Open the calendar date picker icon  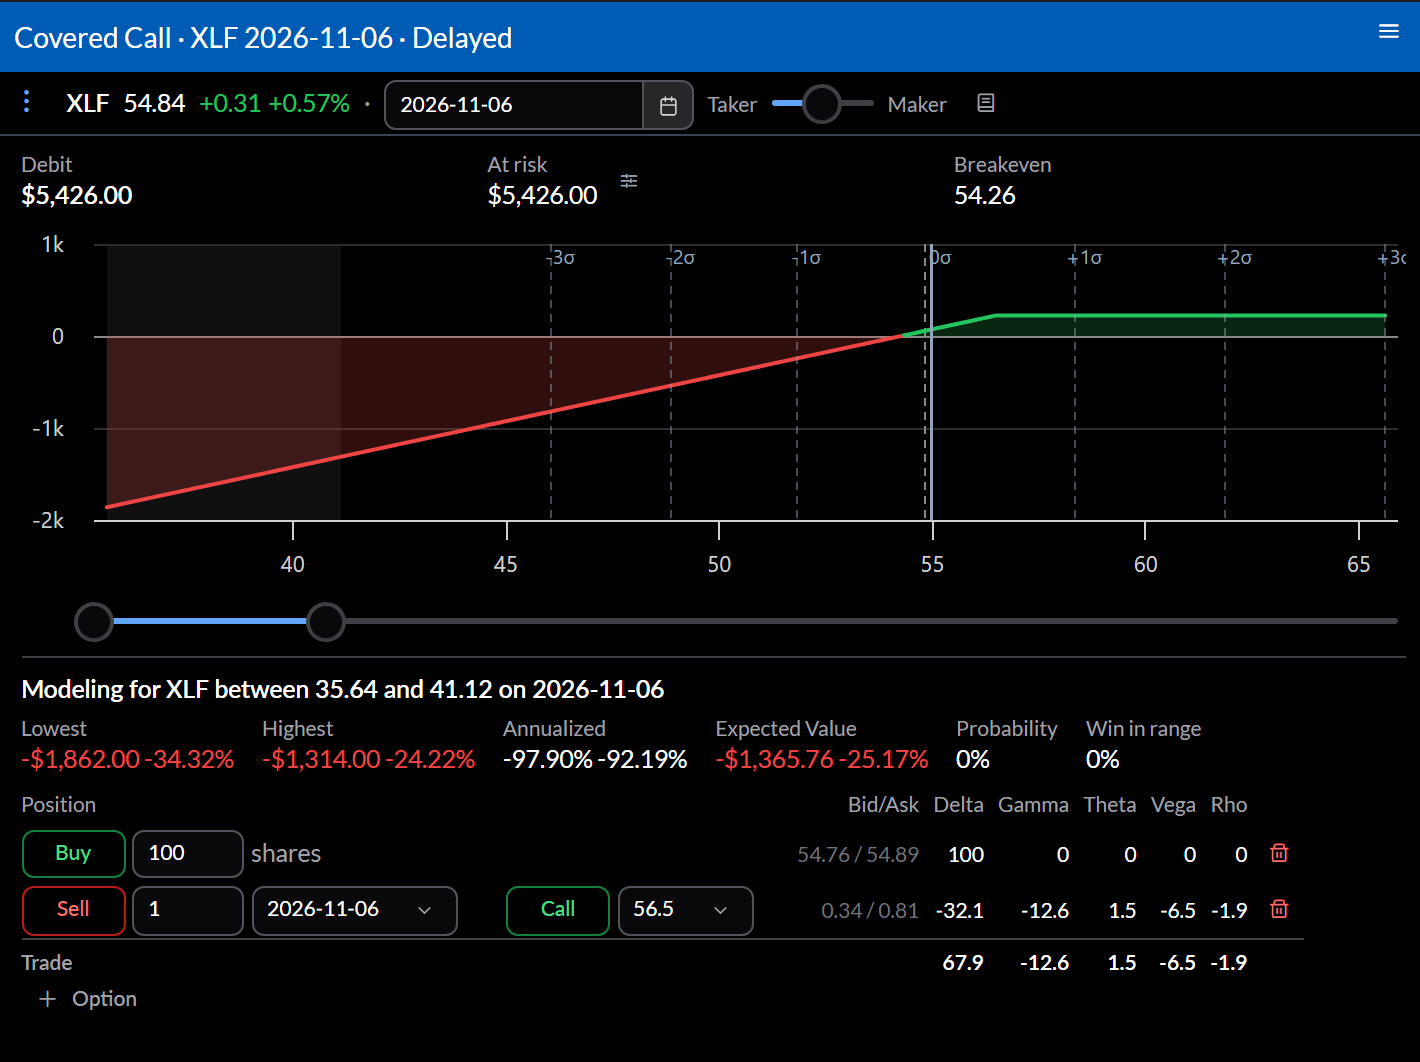coord(668,105)
